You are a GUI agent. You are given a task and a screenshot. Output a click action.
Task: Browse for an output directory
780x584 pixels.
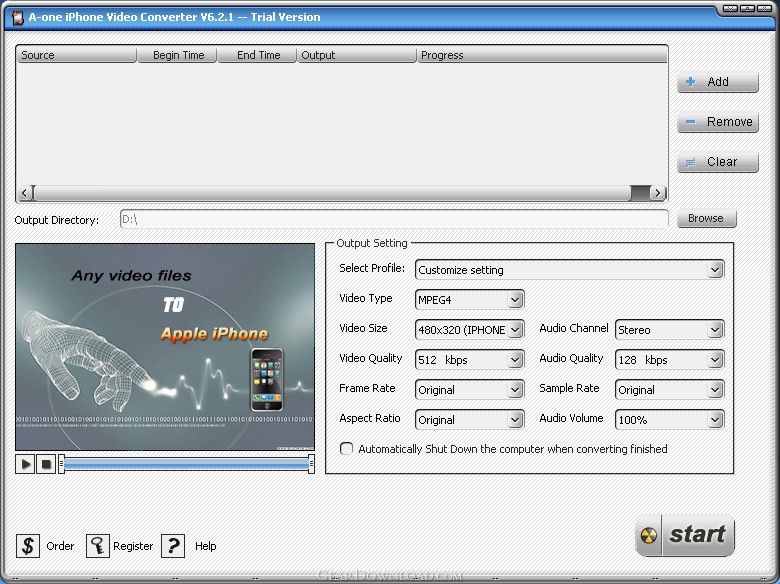coord(706,218)
